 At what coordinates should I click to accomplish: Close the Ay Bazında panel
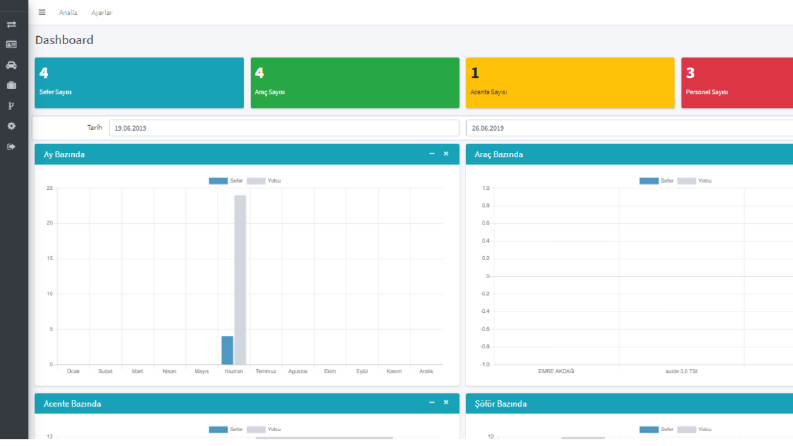point(446,154)
